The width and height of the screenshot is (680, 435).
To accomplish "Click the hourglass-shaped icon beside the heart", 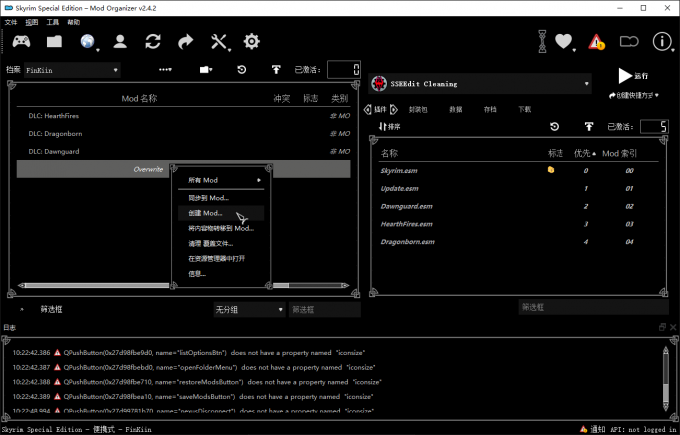I will pos(542,42).
